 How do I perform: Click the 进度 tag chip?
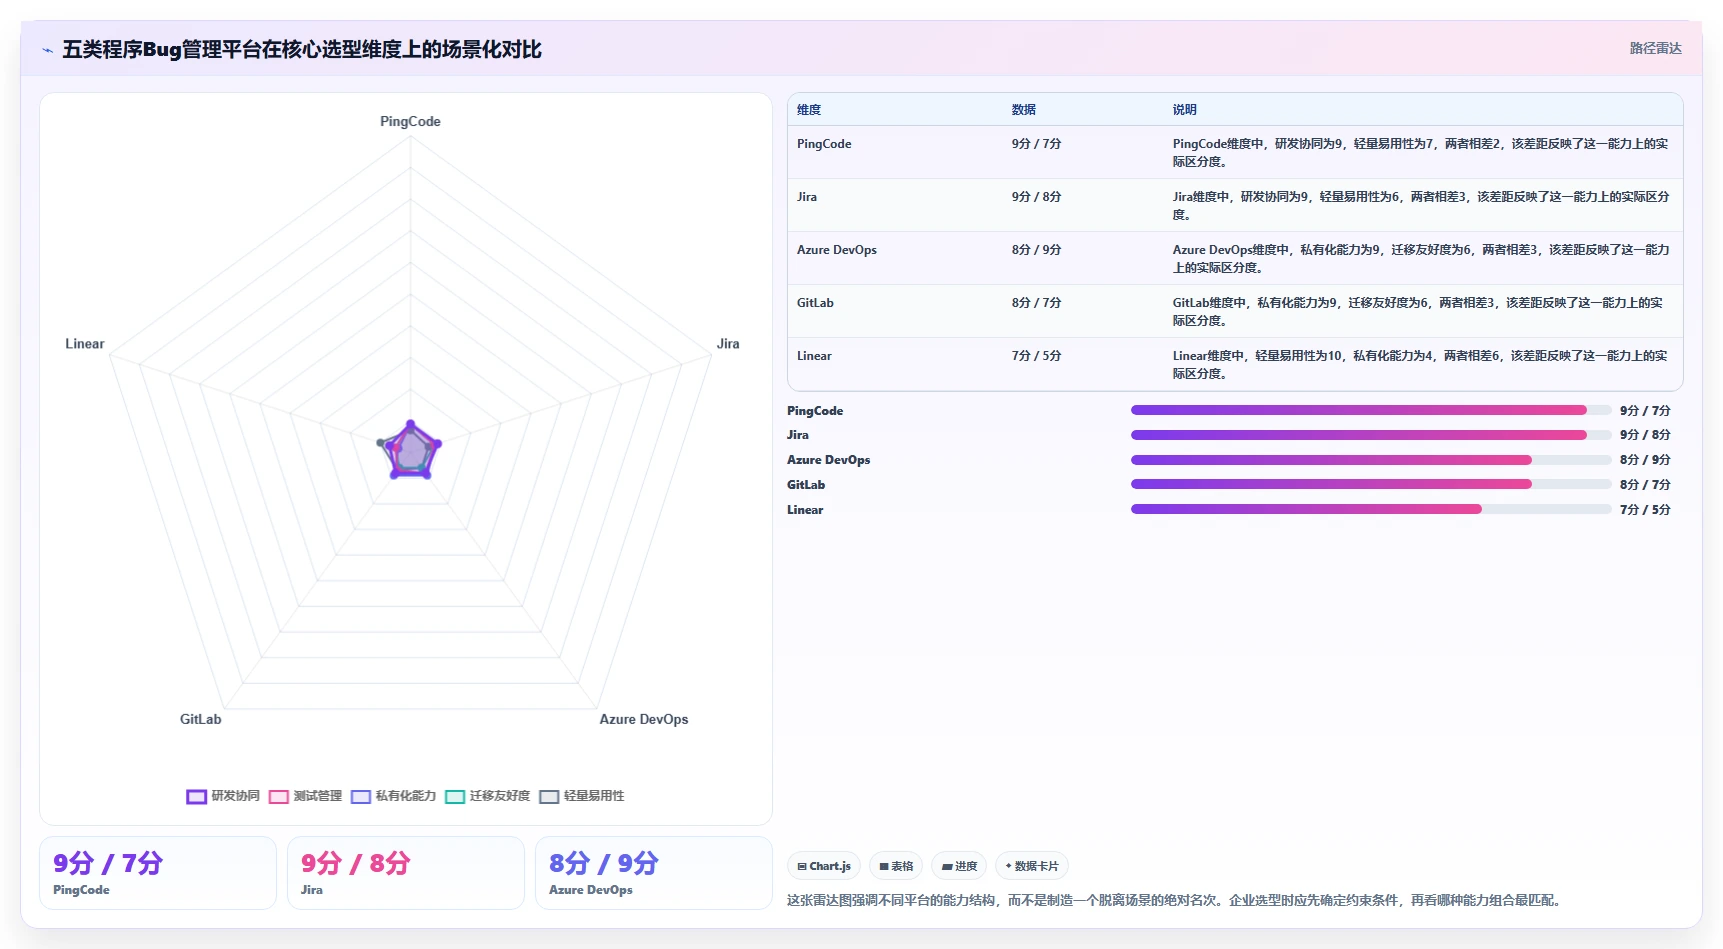coord(959,866)
